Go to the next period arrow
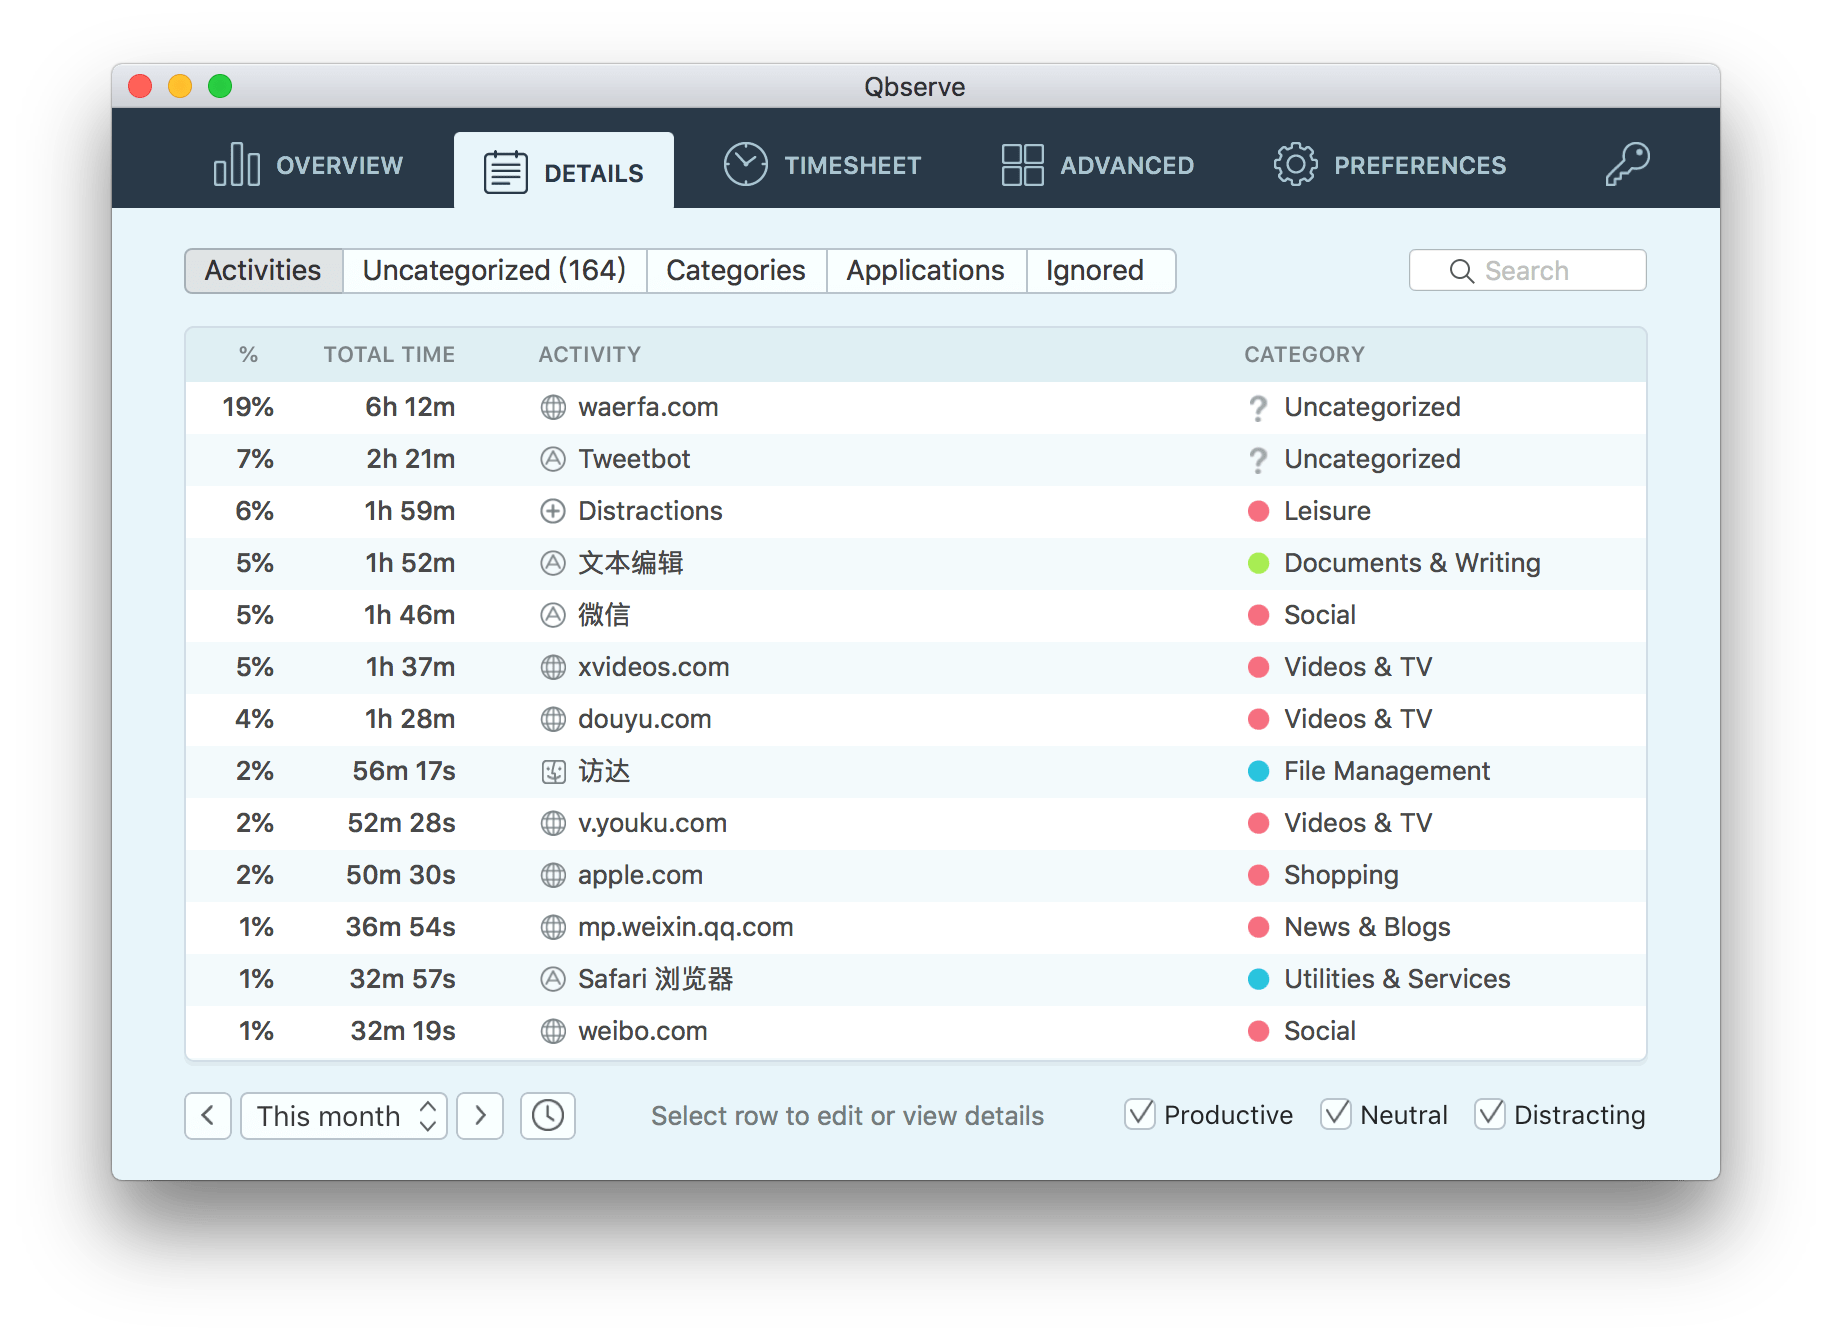This screenshot has width=1832, height=1340. click(480, 1116)
